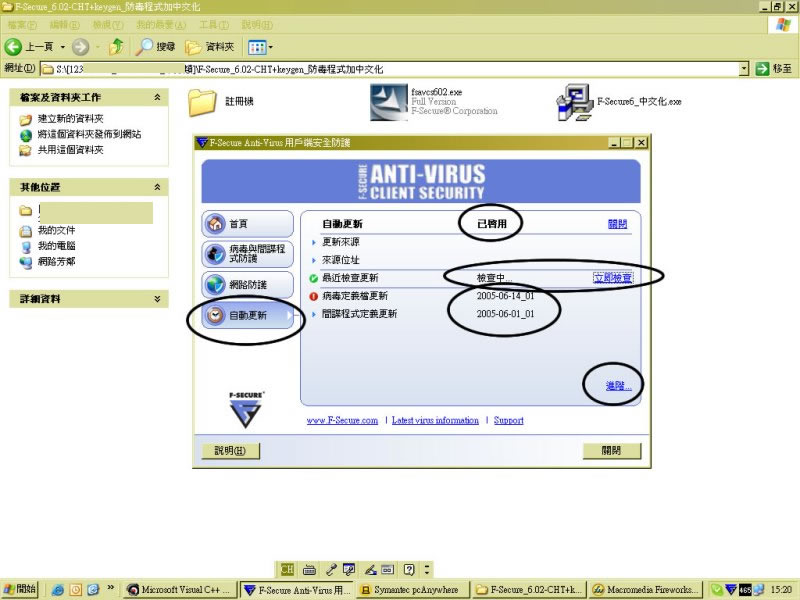Open 網路防護 section

pos(247,285)
